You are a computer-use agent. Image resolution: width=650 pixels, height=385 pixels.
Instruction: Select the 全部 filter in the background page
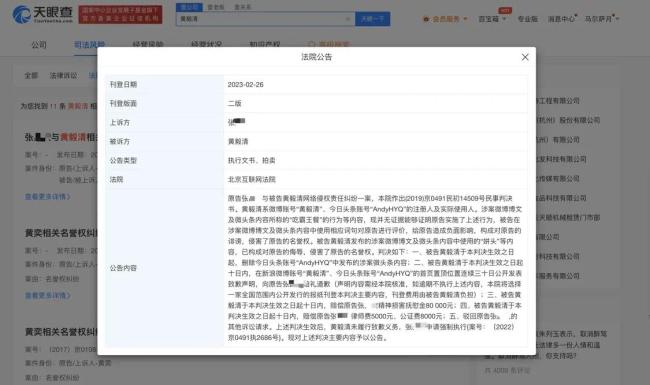click(31, 75)
